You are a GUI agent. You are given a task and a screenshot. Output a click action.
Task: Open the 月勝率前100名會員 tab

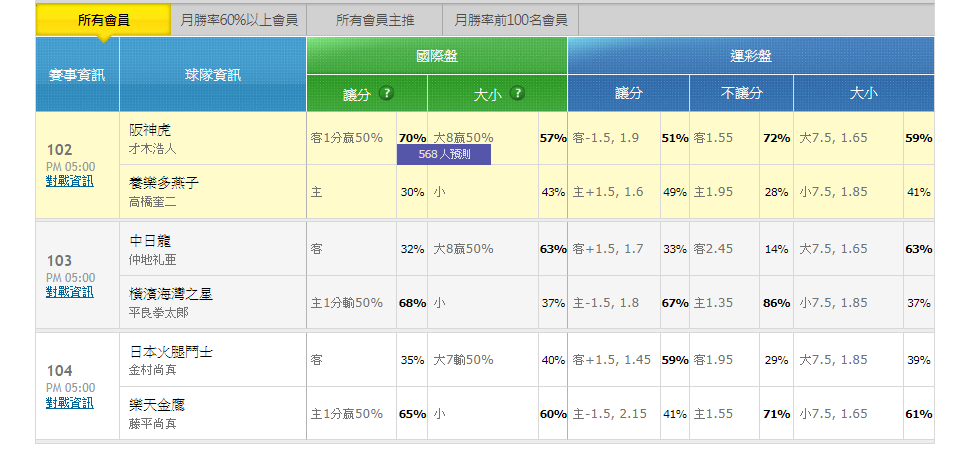pos(511,20)
